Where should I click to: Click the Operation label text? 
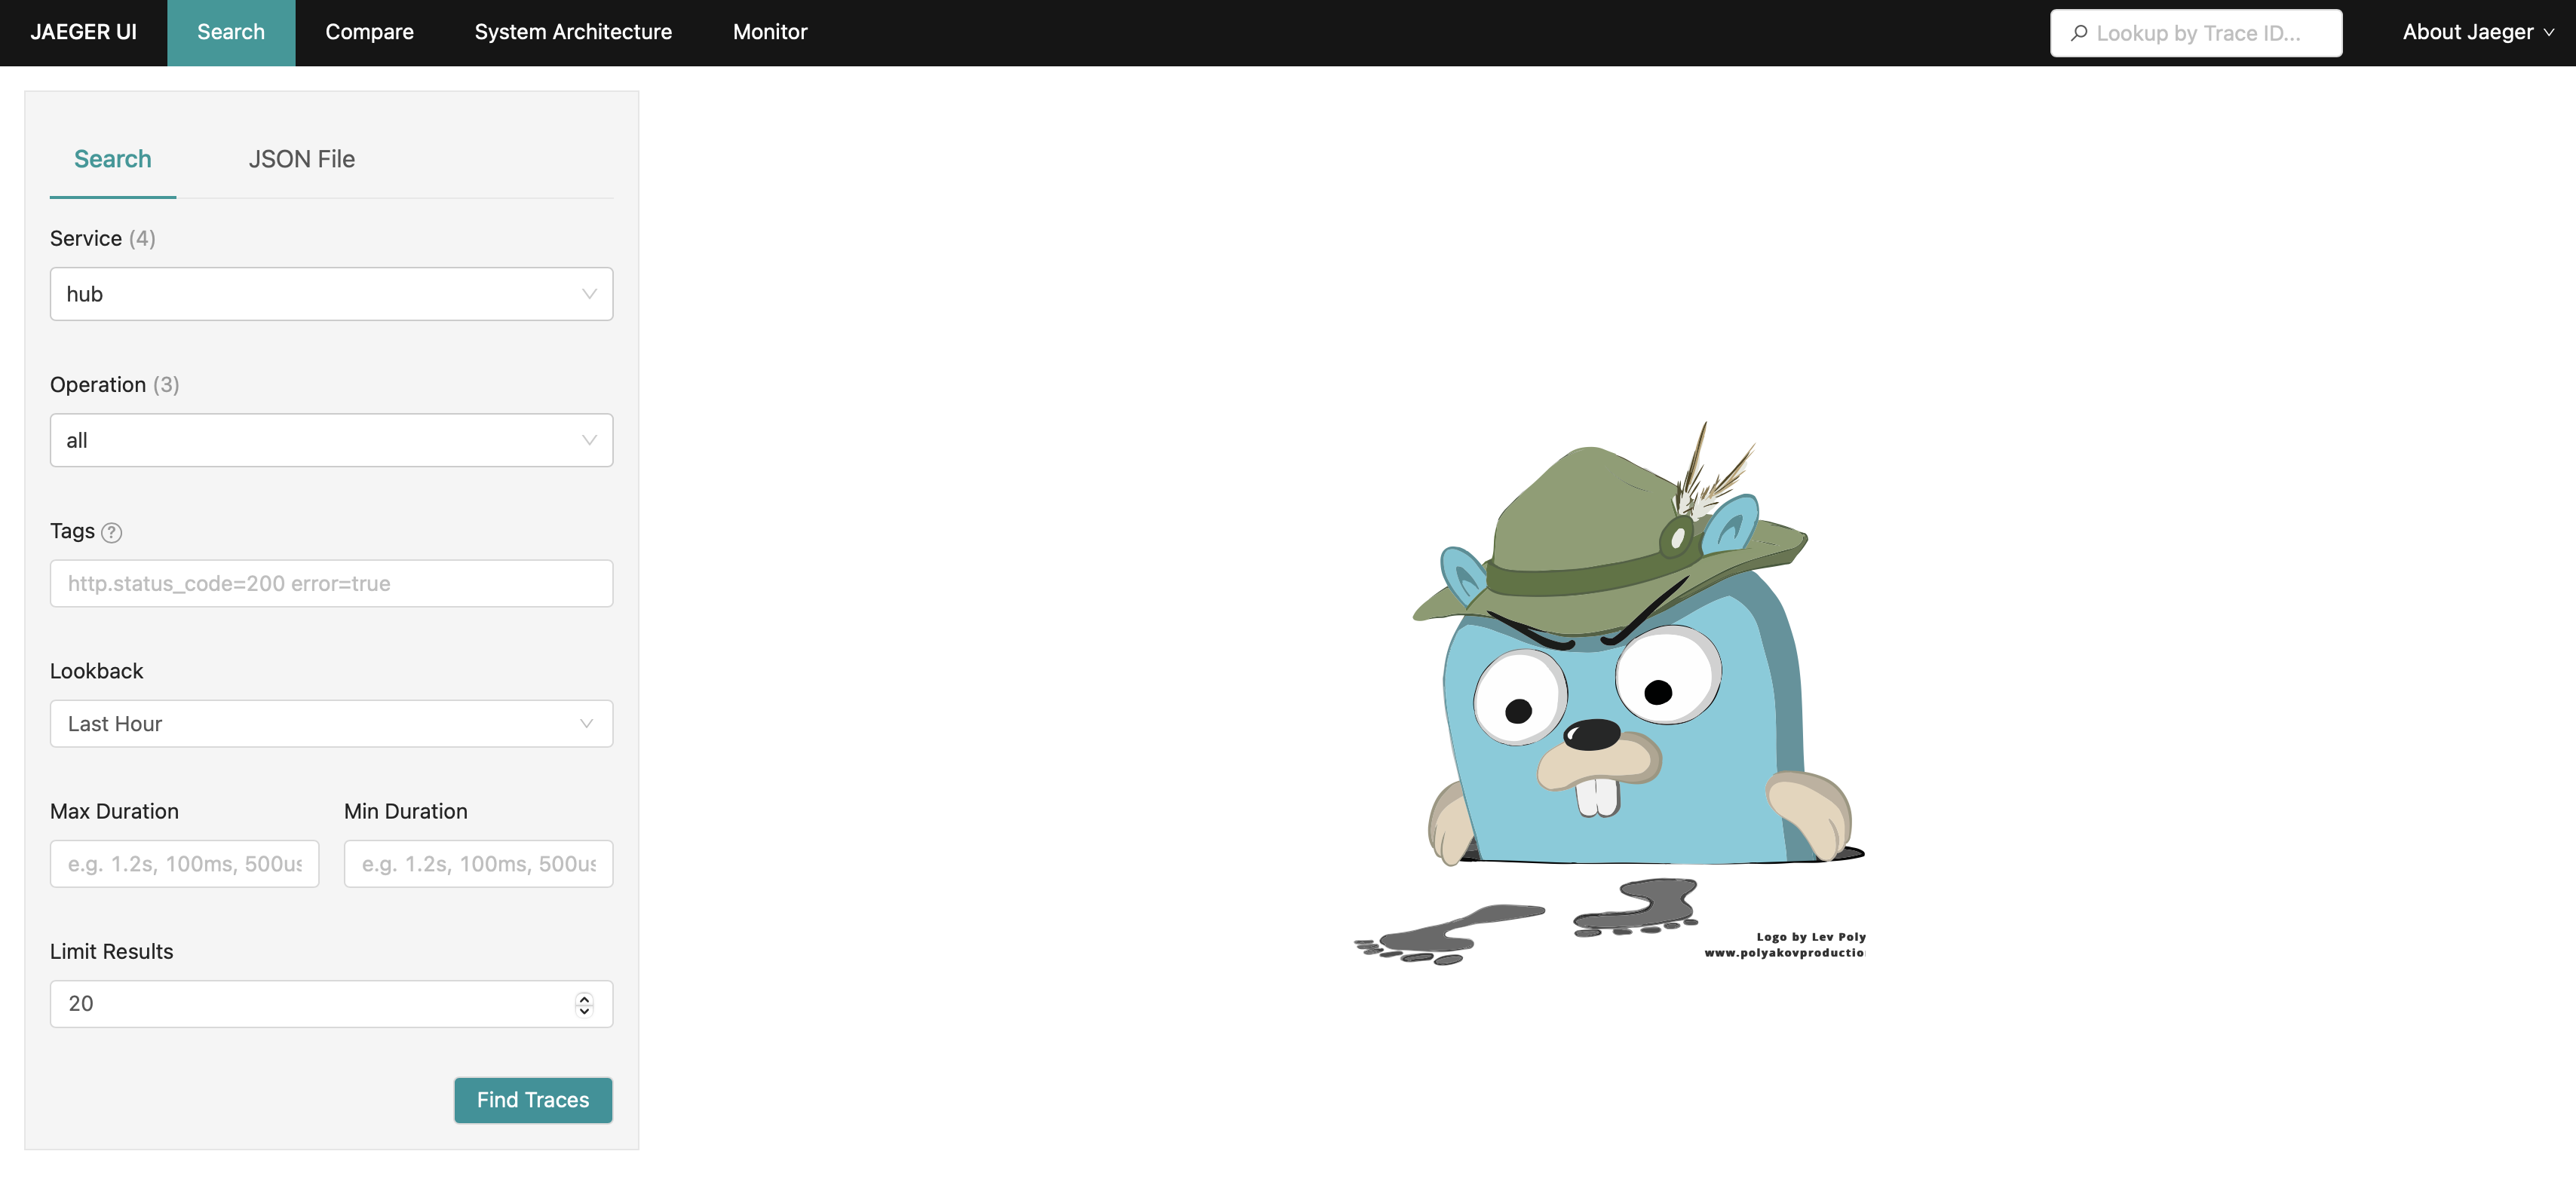[x=98, y=385]
